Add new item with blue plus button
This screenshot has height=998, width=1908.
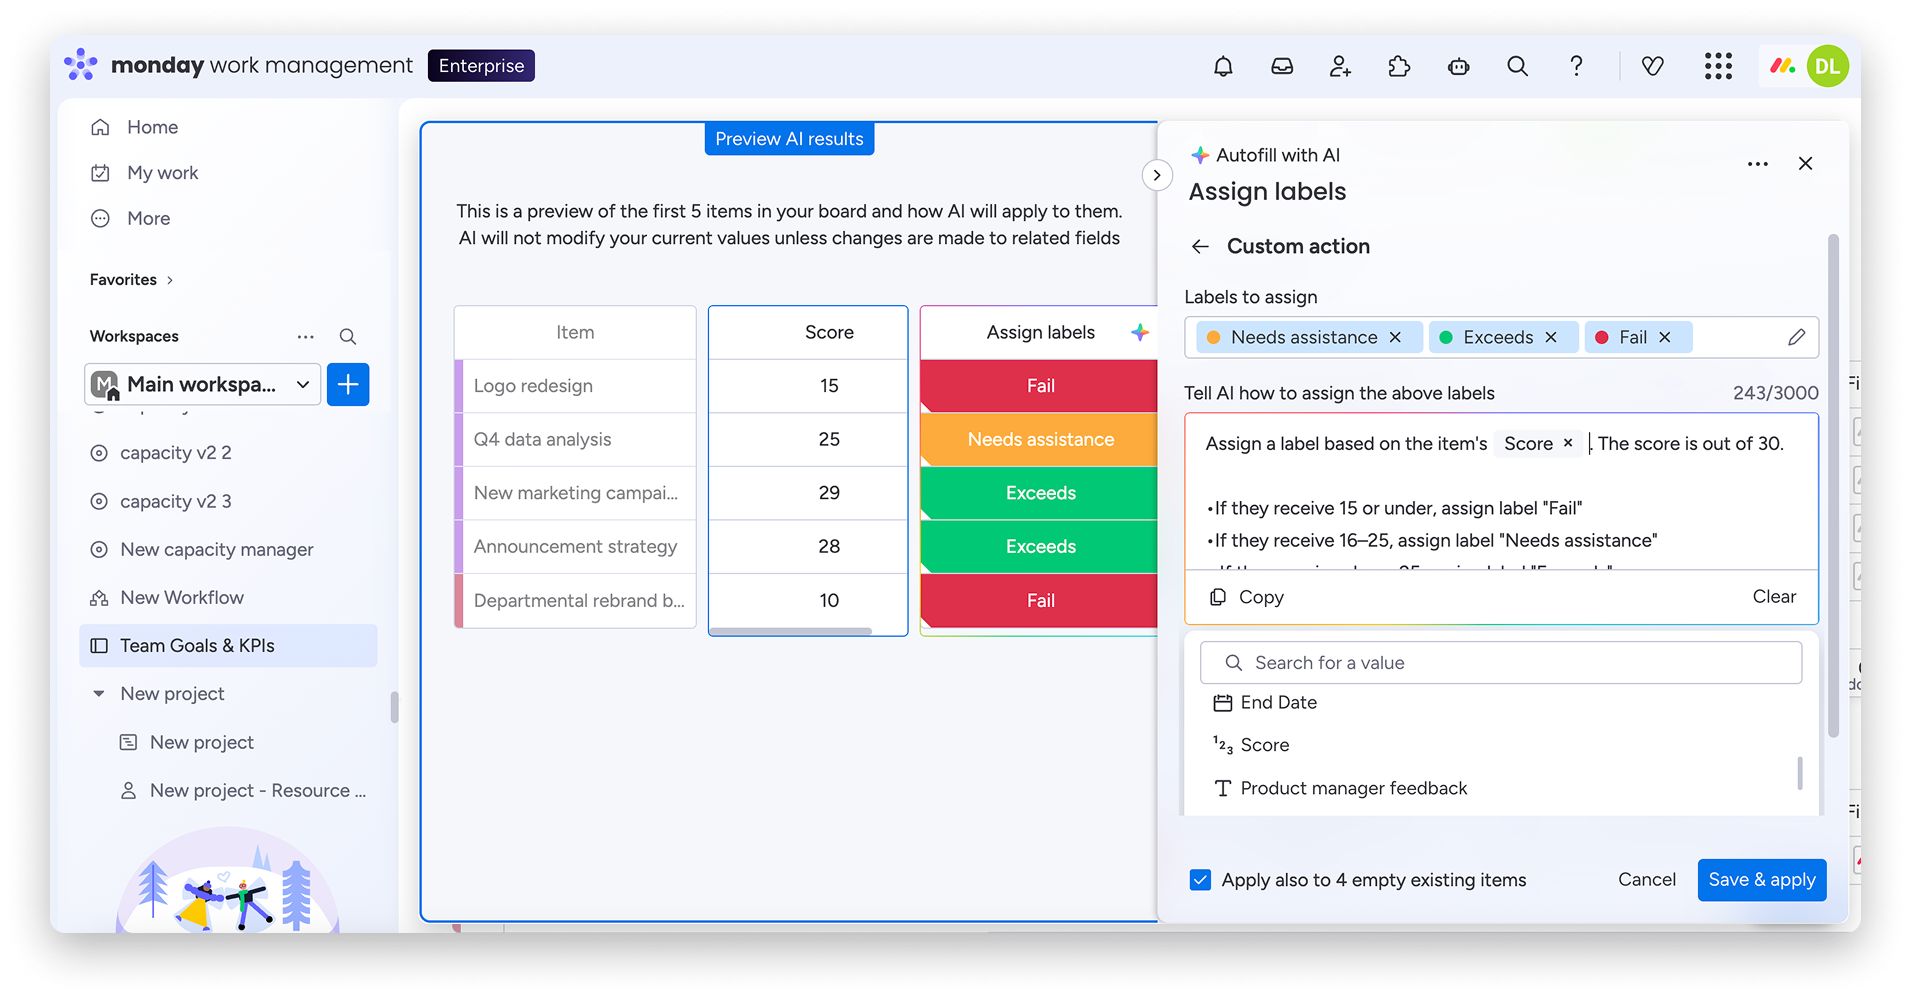348,384
